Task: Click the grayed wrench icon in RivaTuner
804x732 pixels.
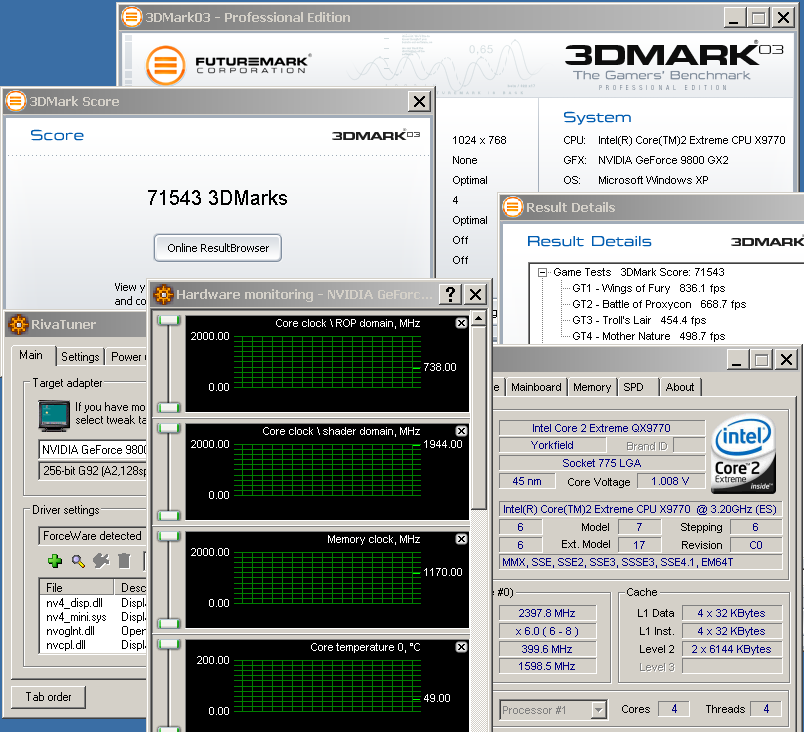Action: point(101,561)
